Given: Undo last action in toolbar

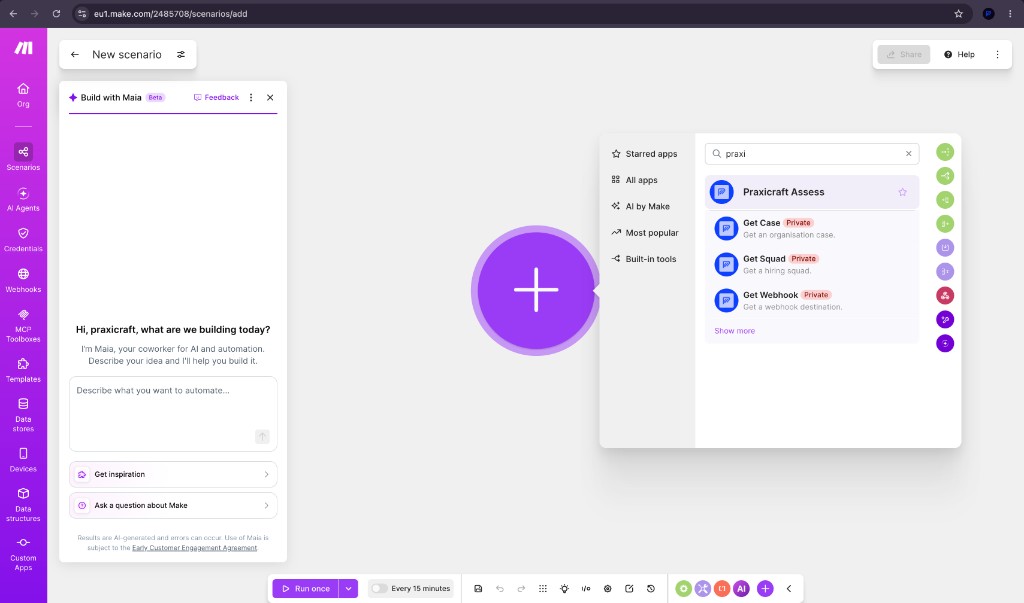Looking at the screenshot, I should [500, 589].
